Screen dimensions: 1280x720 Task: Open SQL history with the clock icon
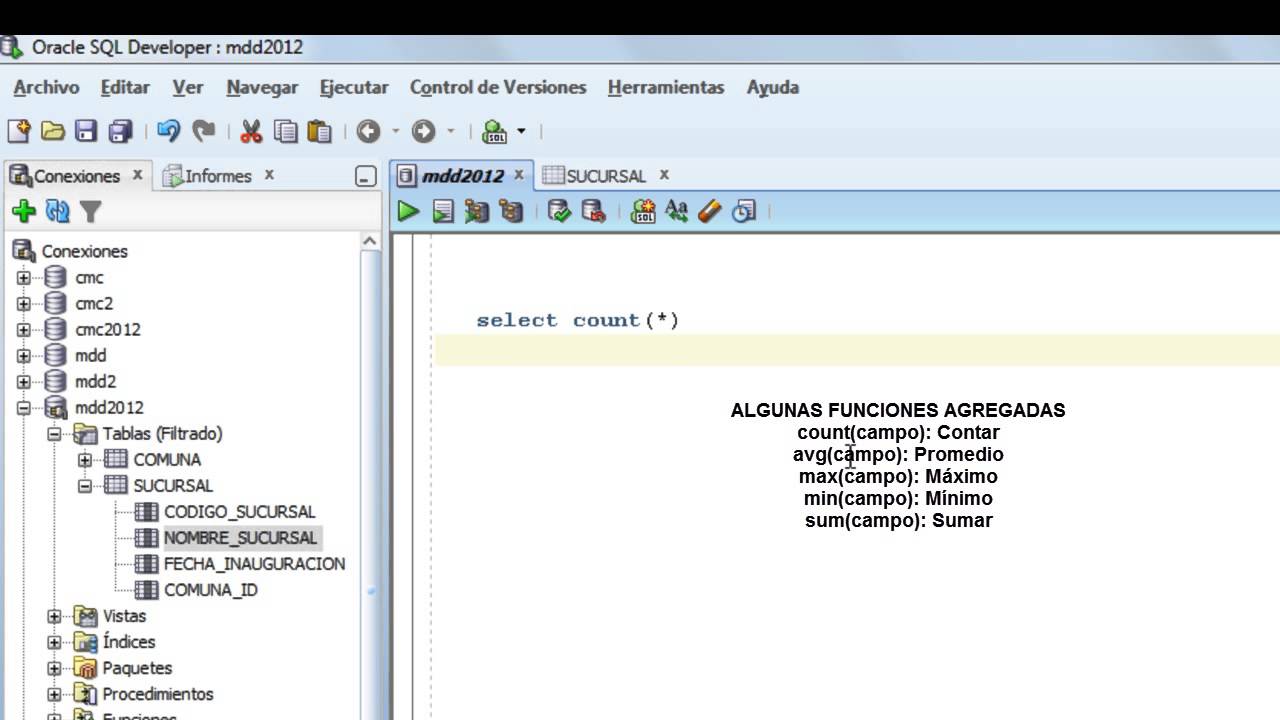(x=744, y=211)
